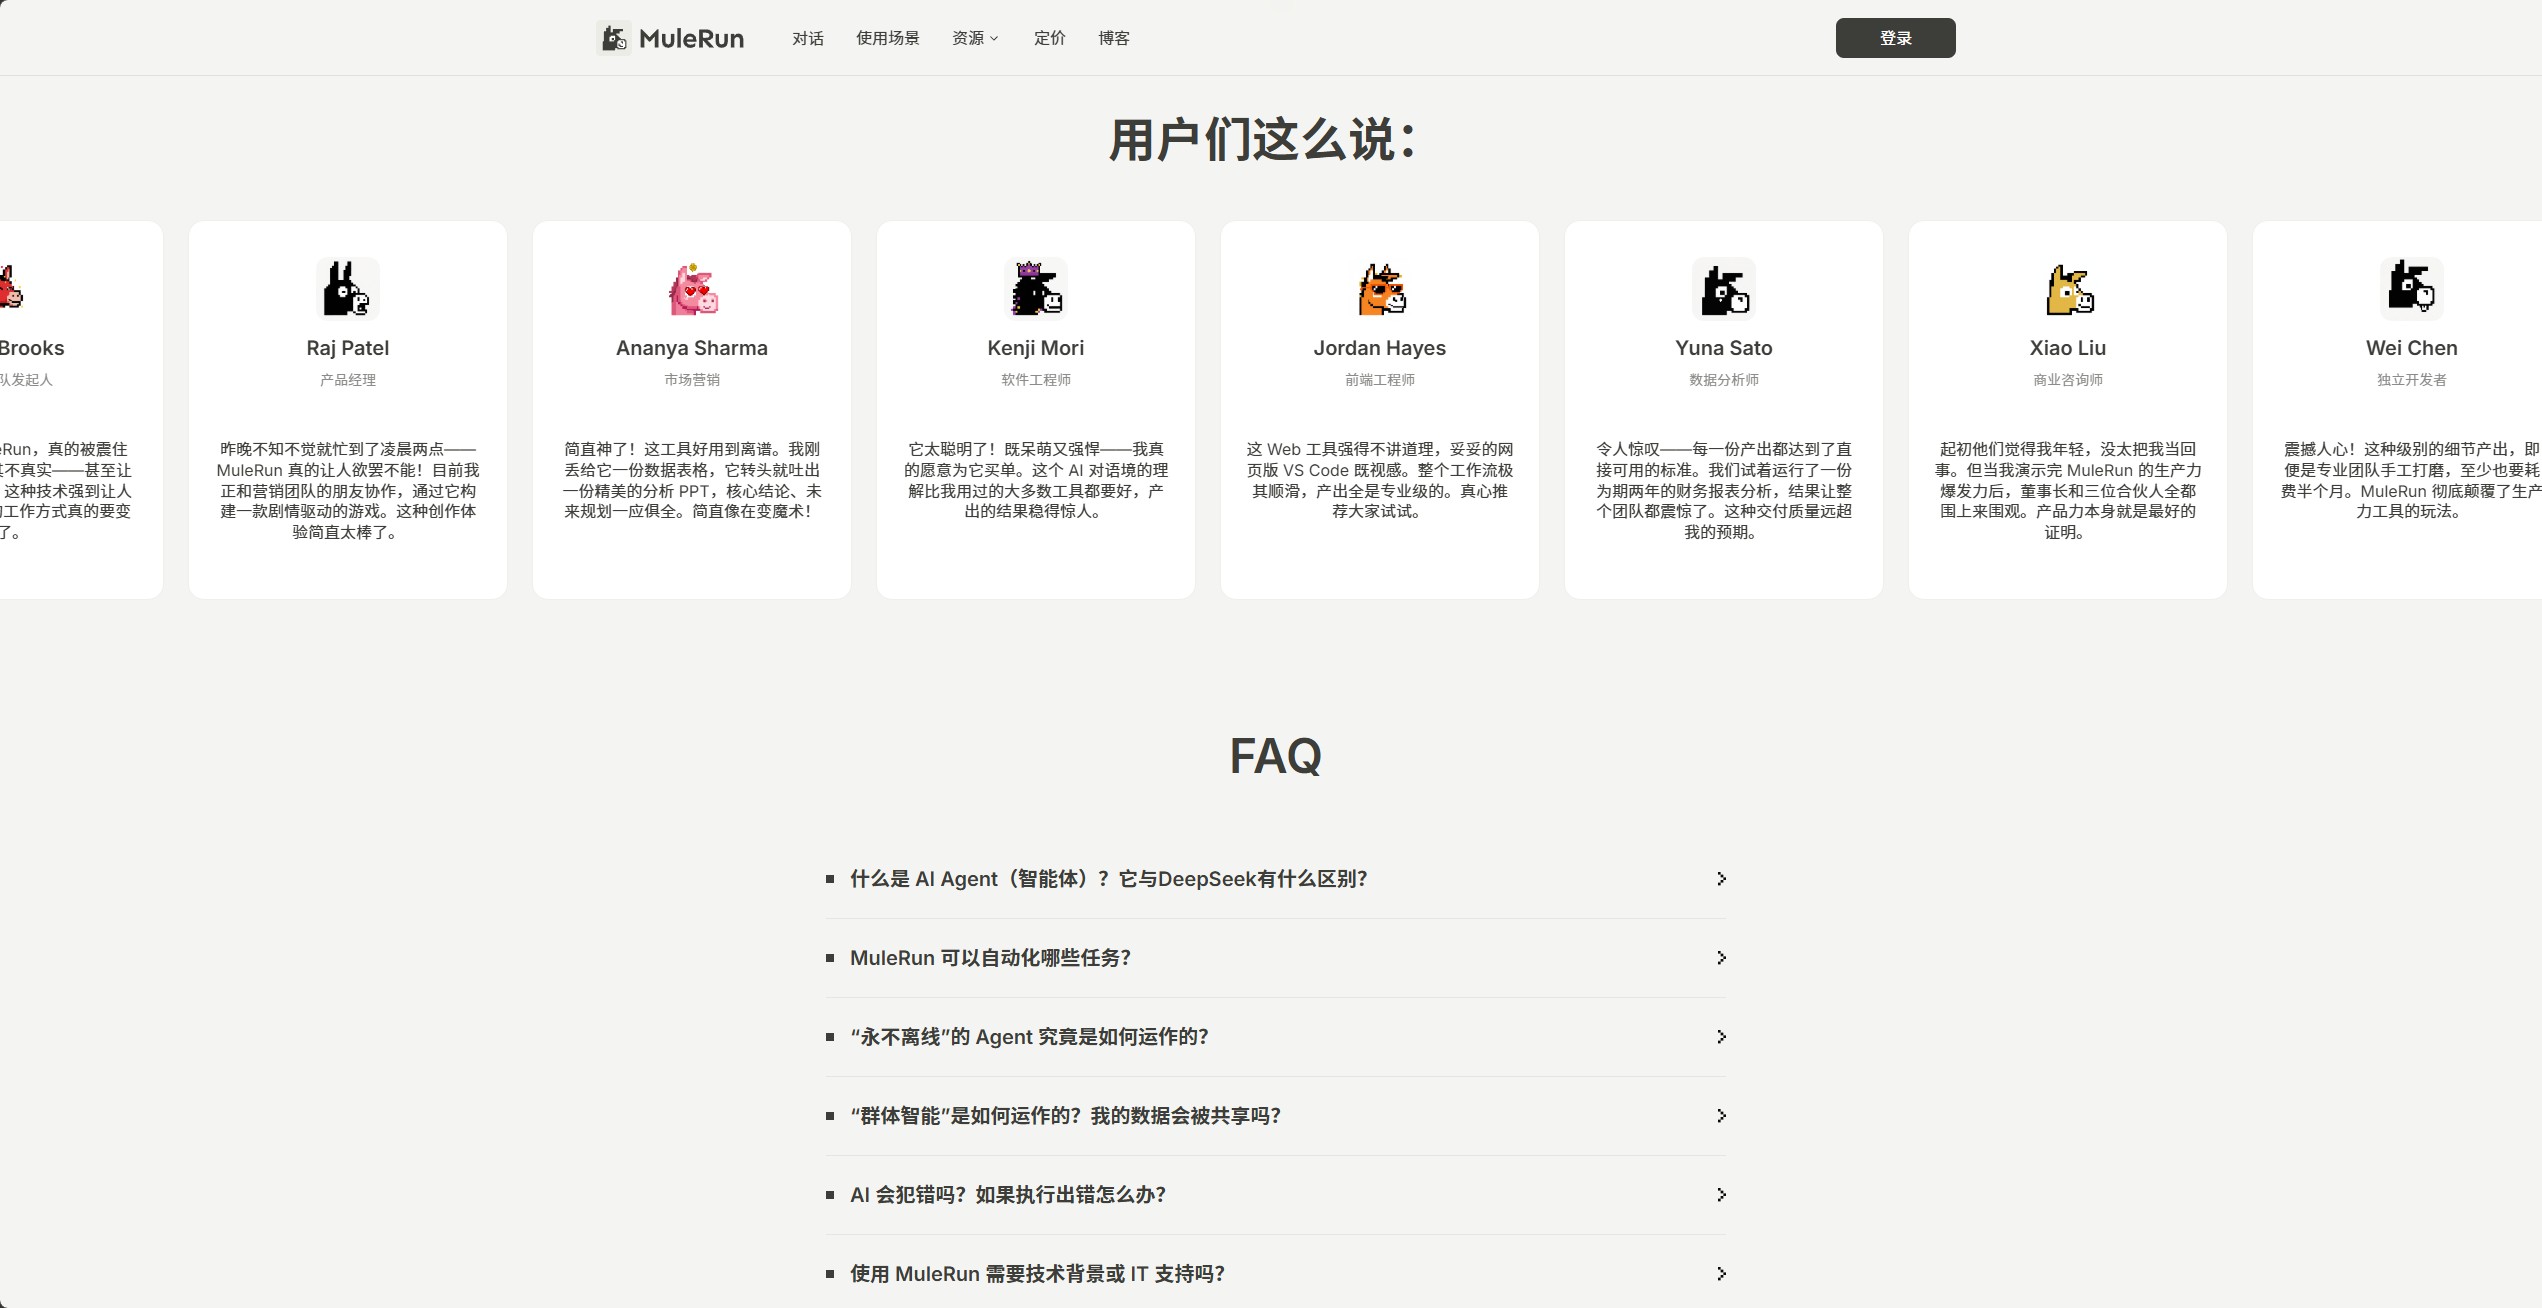Viewport: 2542px width, 1308px height.
Task: Click chevron beside 'AI 会犯错吗' question
Action: click(1721, 1195)
